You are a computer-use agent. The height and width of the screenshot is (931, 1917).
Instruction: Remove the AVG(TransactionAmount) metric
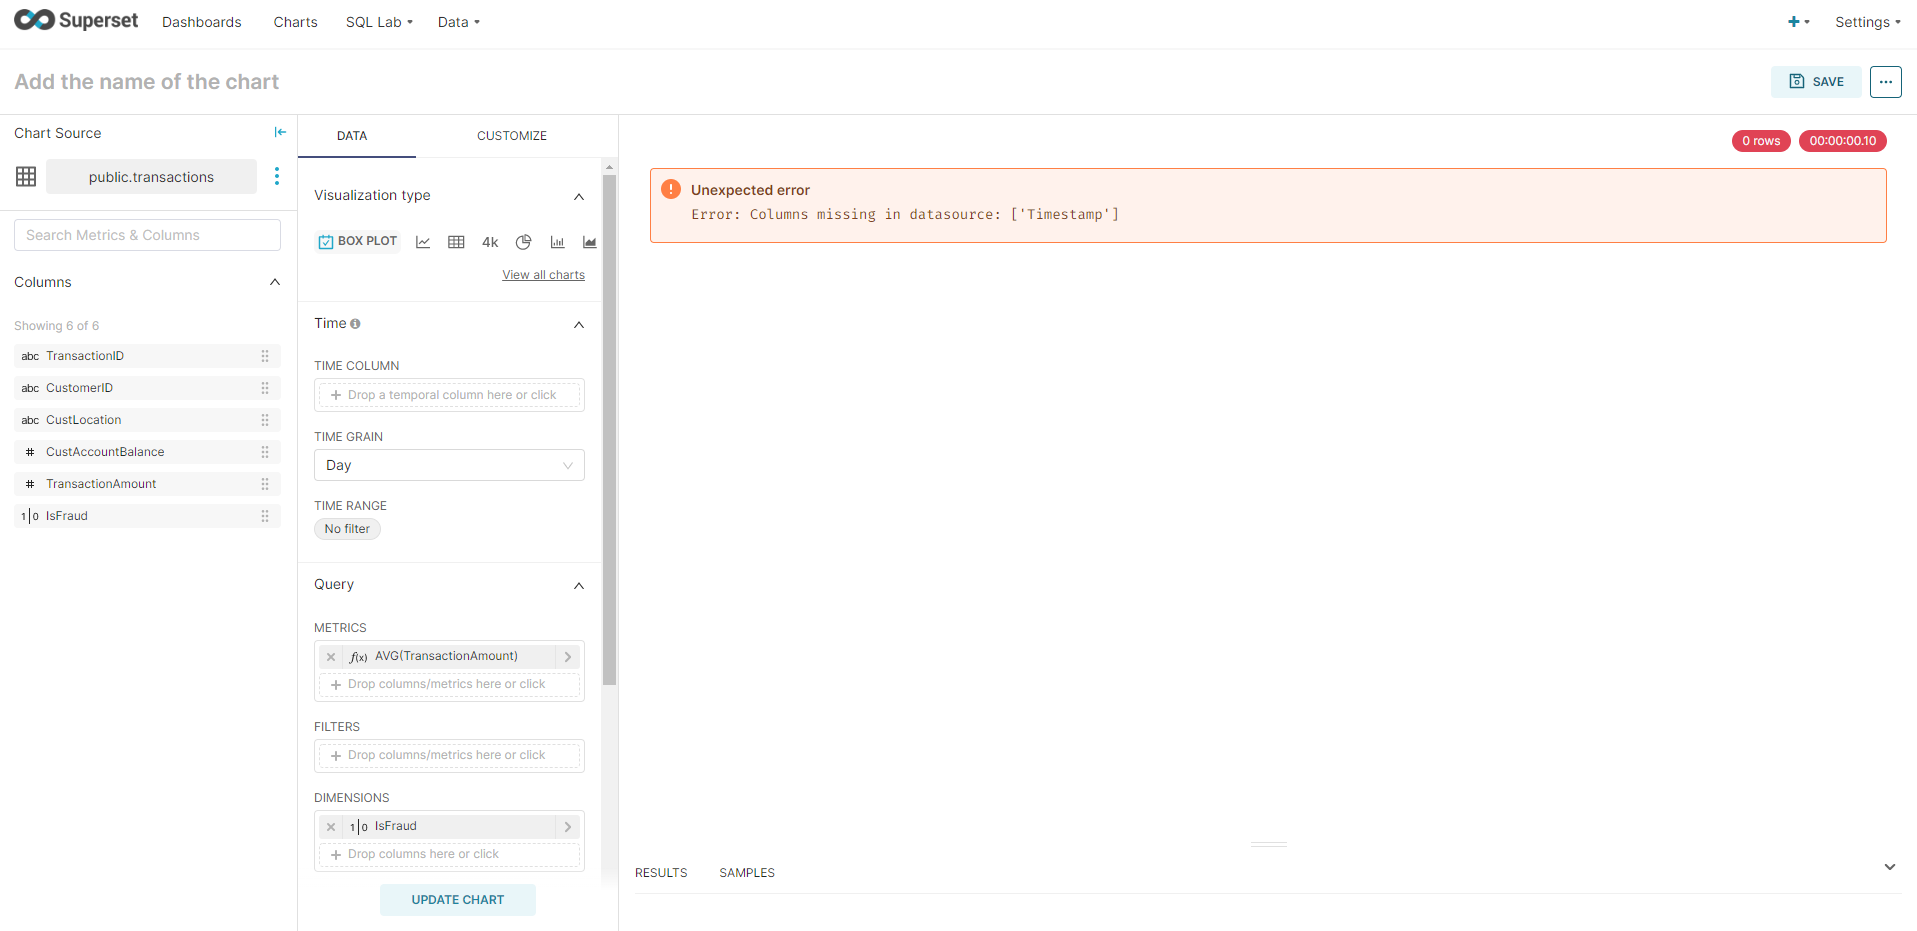pos(330,656)
